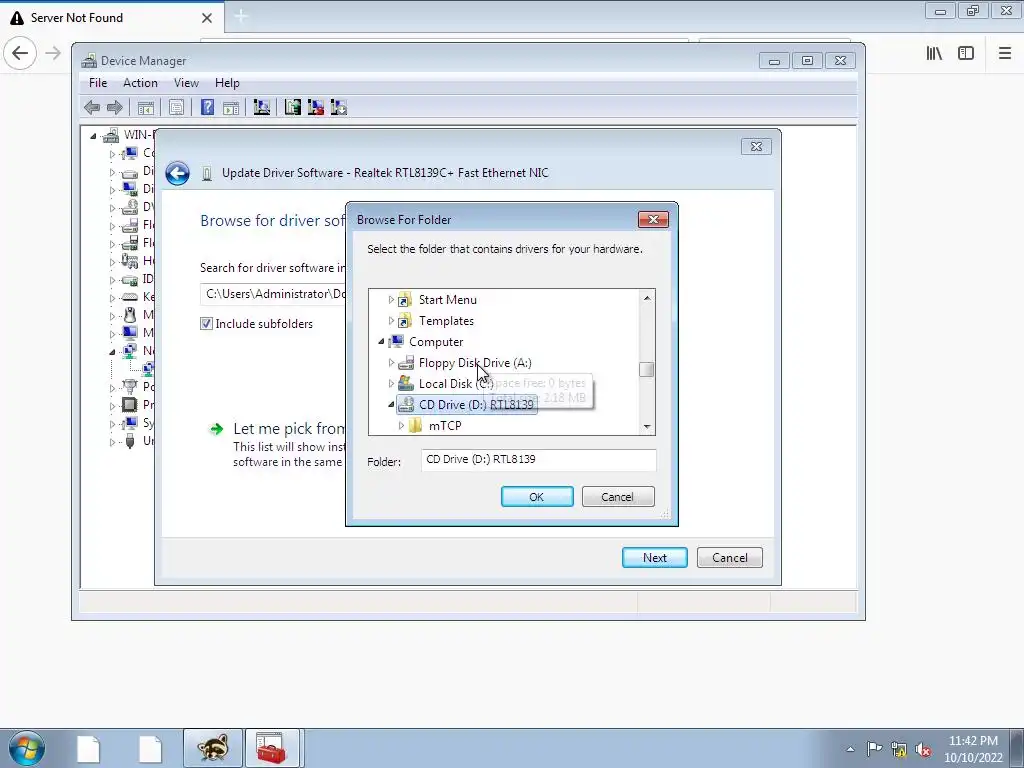Open the File menu in Device Manager

coord(98,83)
